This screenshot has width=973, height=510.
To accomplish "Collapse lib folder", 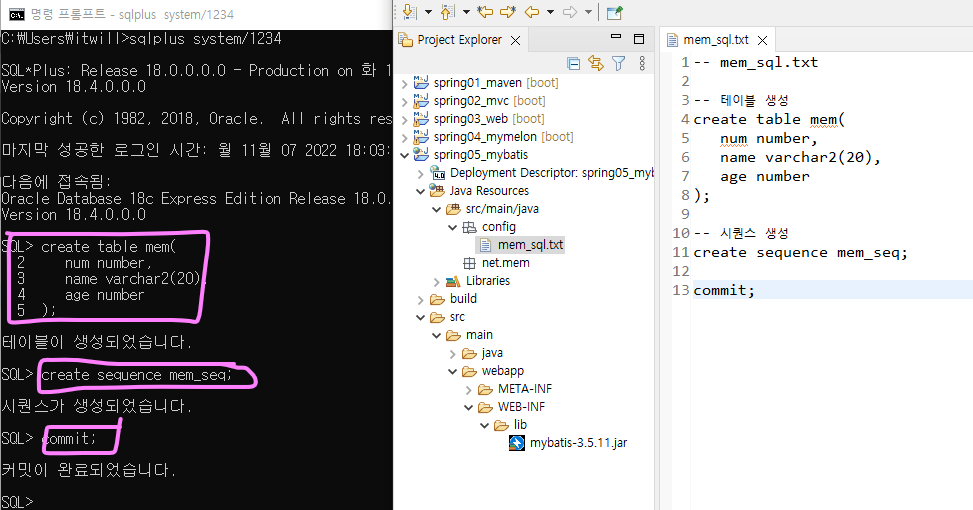I will point(485,425).
